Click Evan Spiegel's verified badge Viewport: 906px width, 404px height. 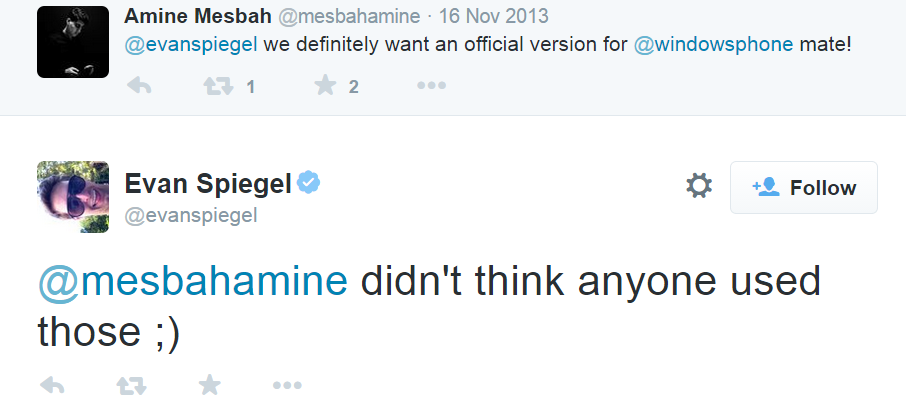point(309,183)
